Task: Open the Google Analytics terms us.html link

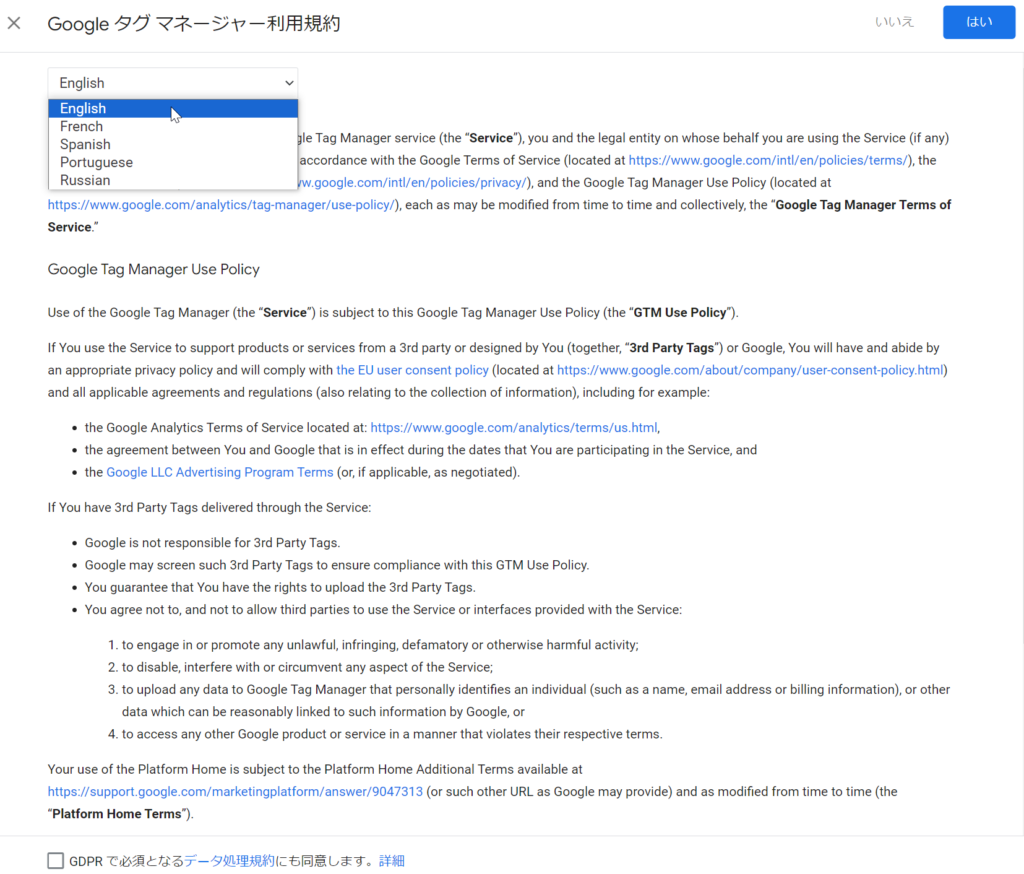Action: pos(513,428)
